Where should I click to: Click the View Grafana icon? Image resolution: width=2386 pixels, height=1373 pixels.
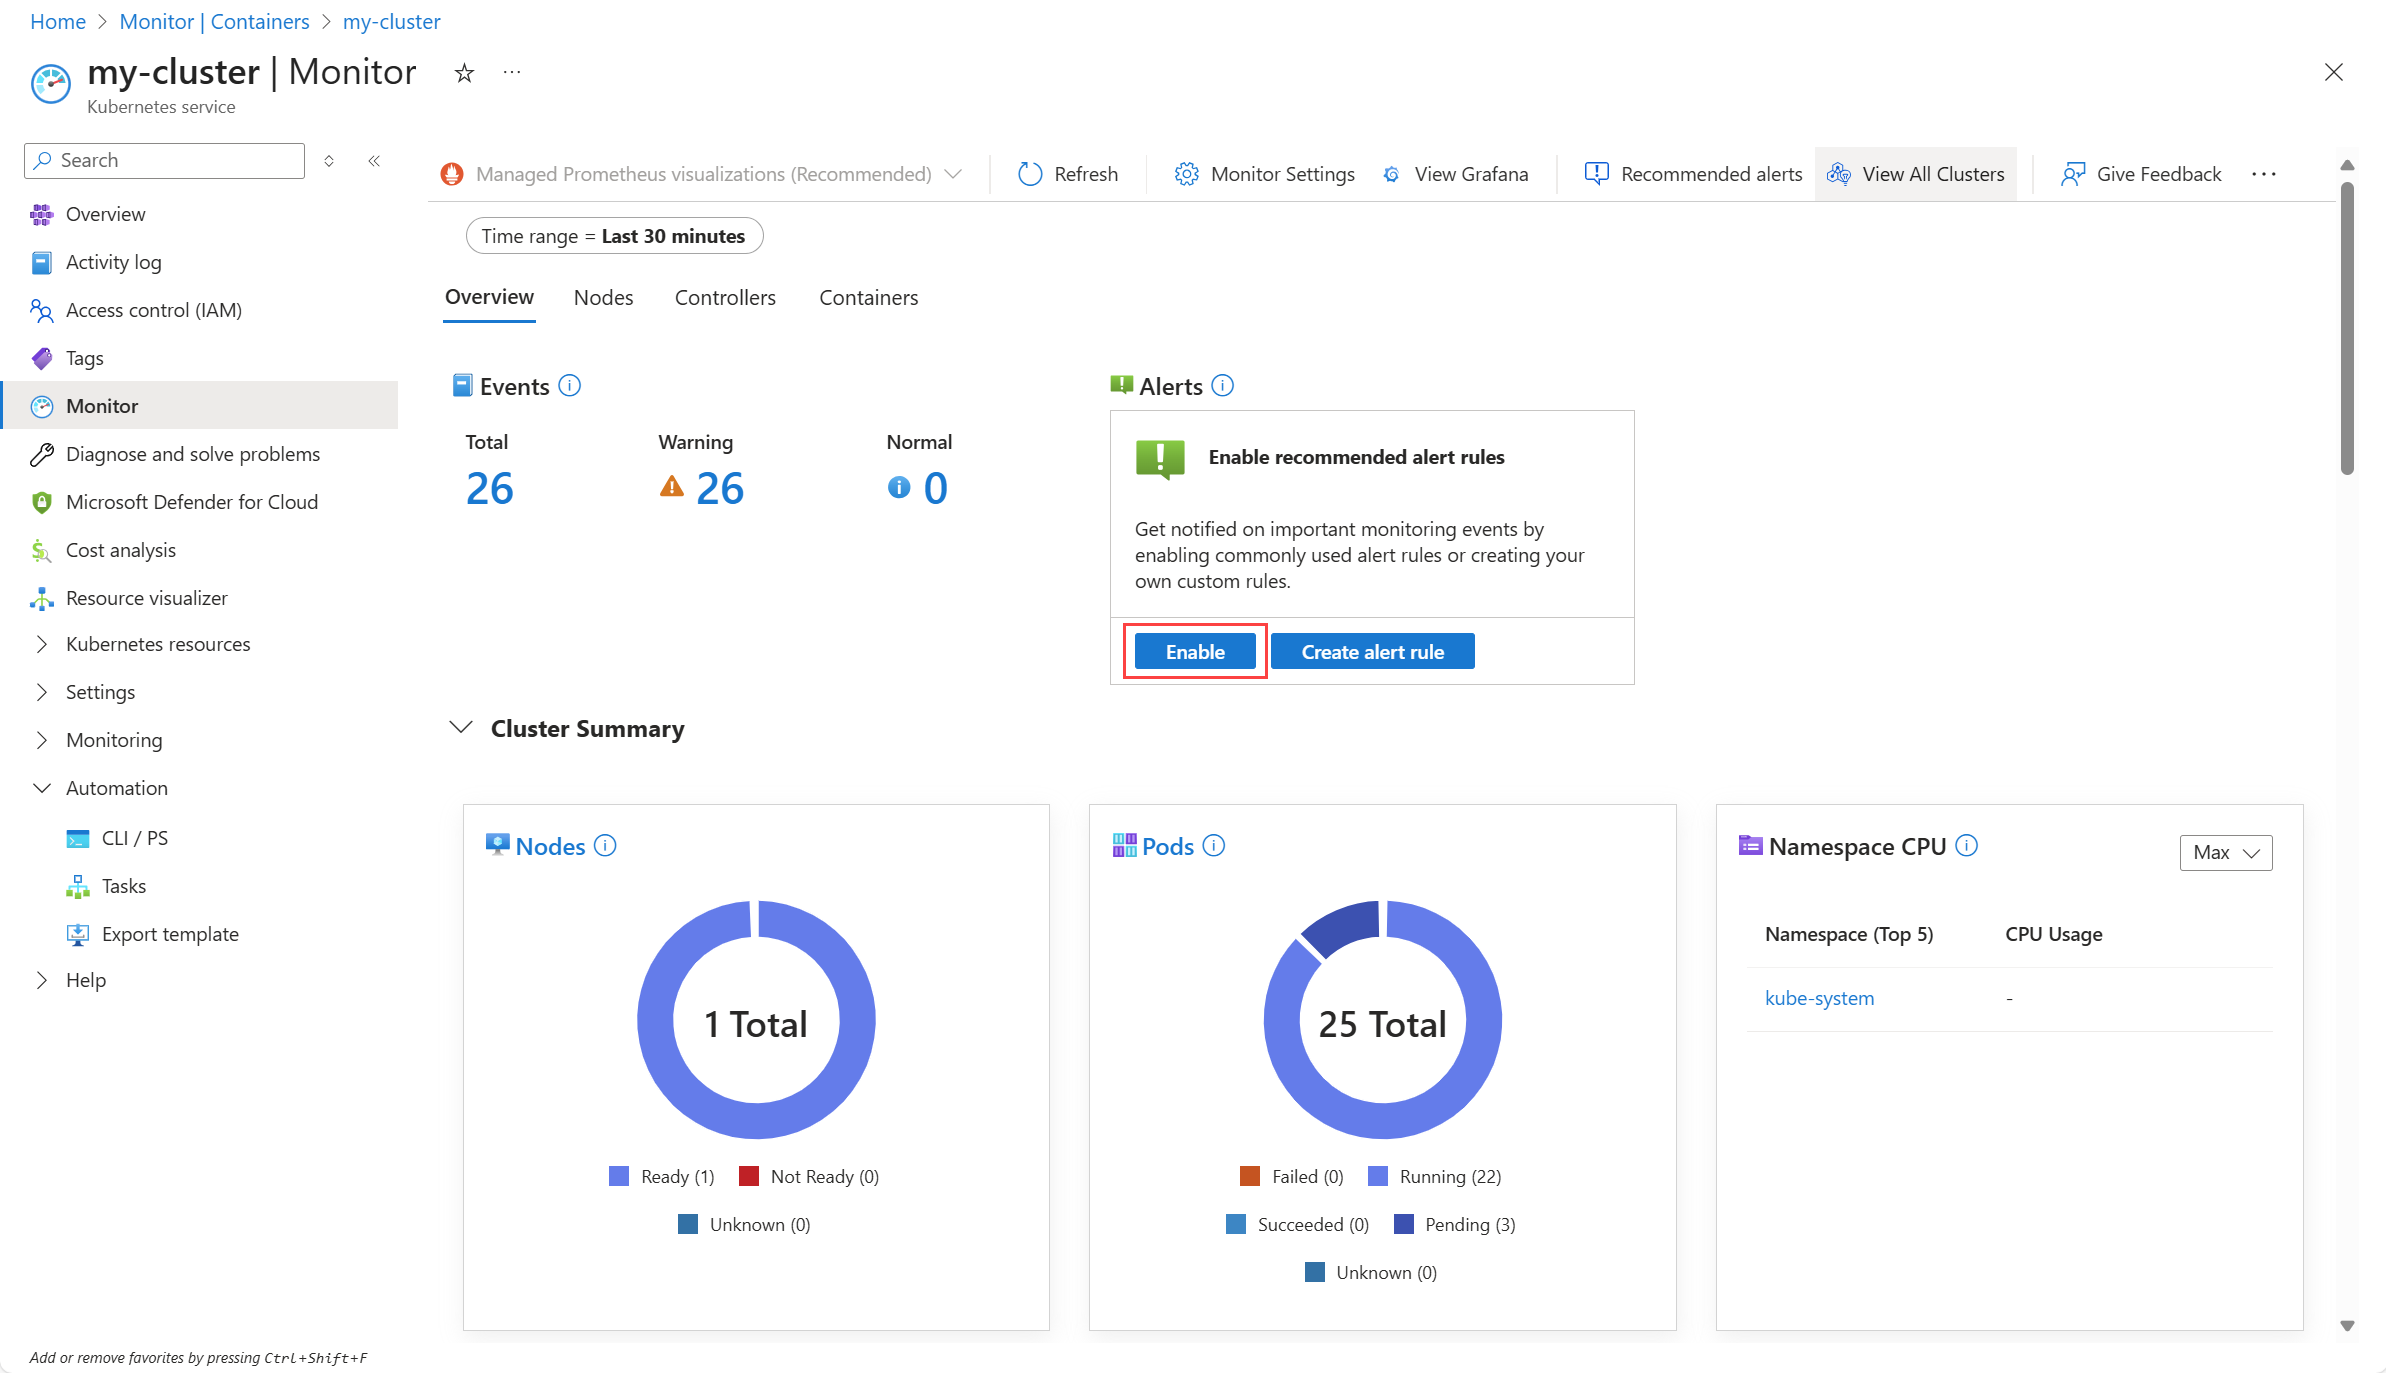click(1391, 174)
